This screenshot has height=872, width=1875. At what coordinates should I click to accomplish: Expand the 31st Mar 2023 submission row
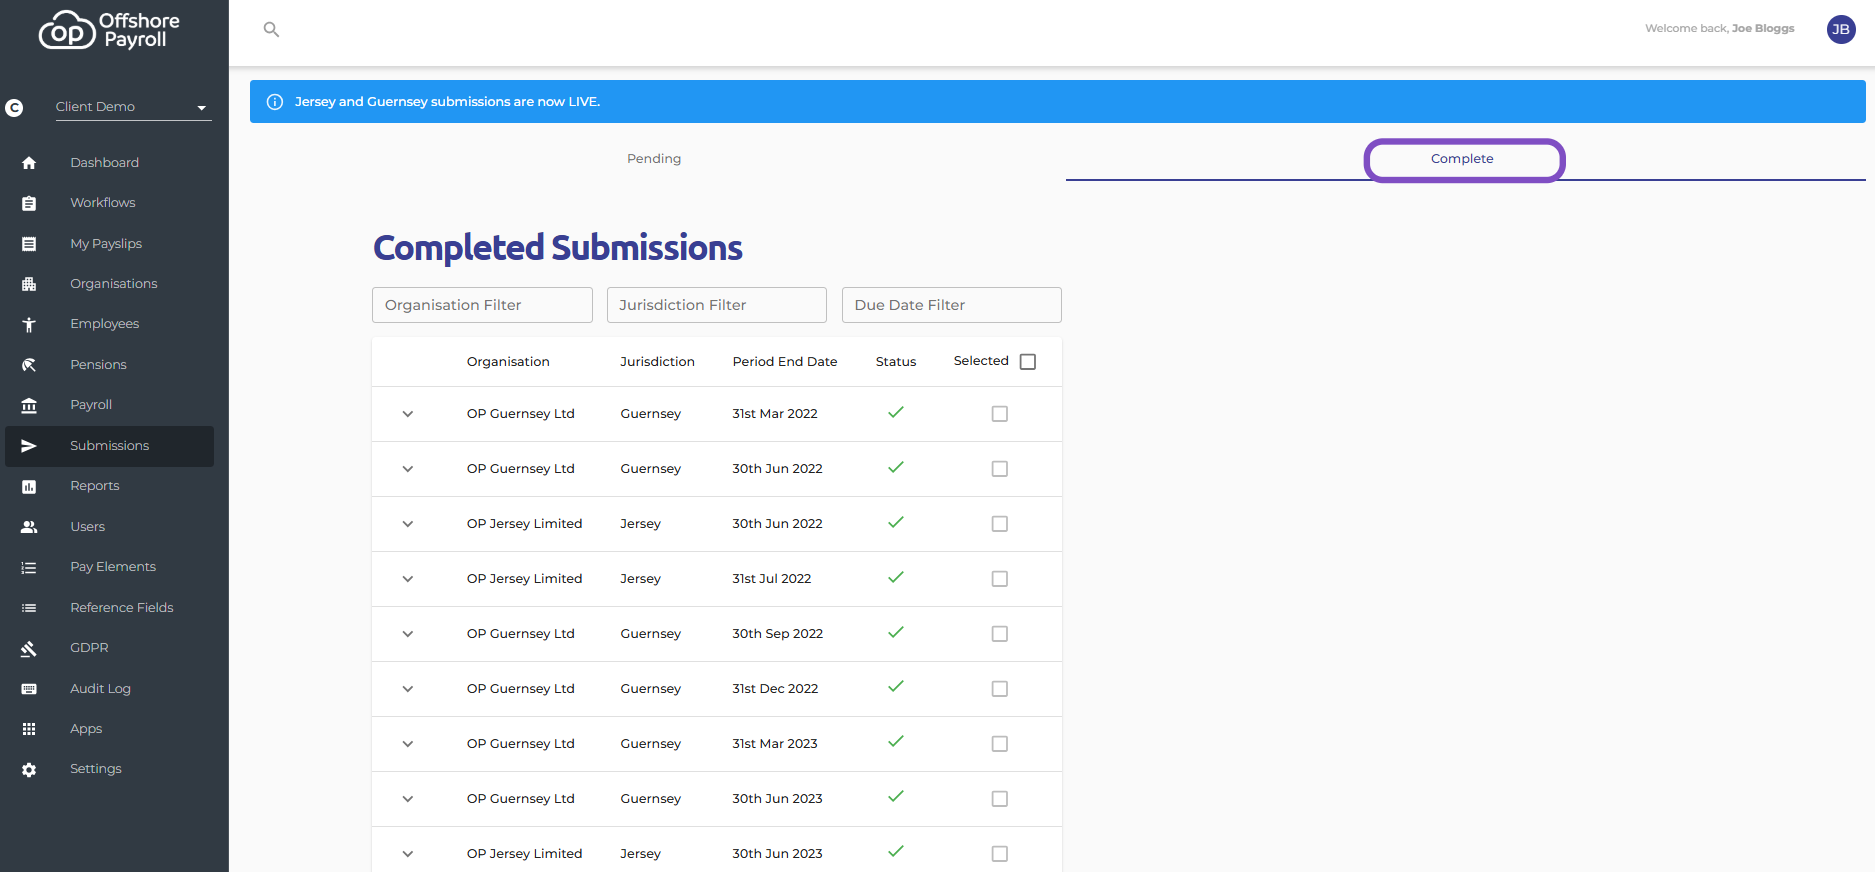pos(408,744)
